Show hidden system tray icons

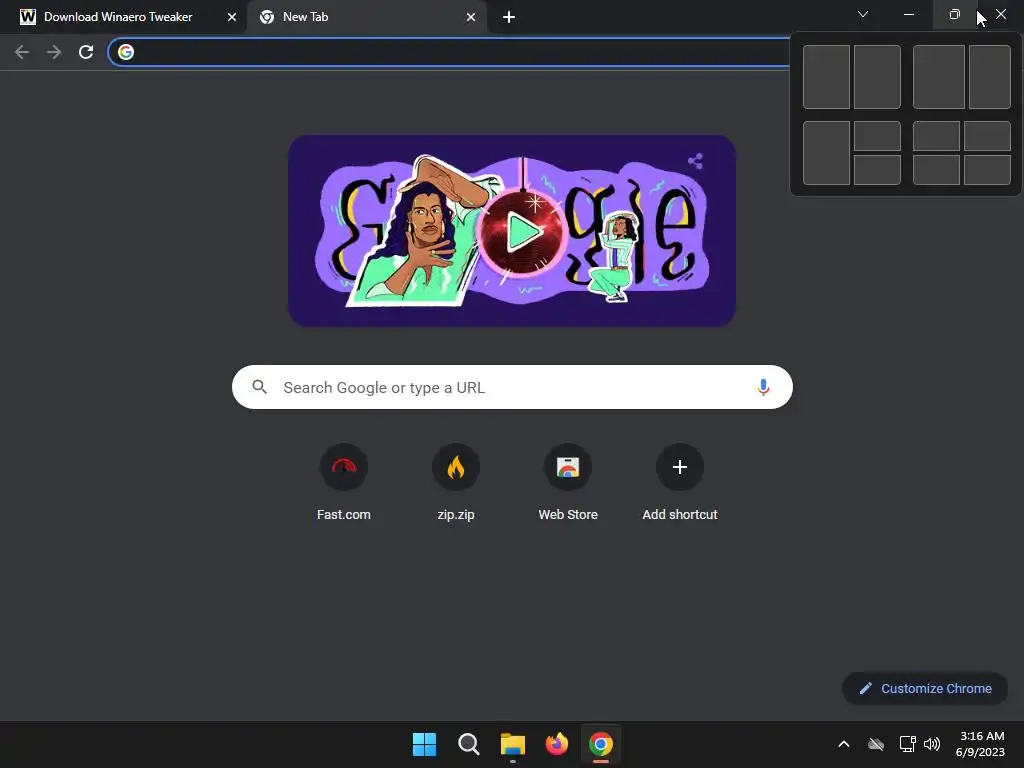(x=844, y=744)
